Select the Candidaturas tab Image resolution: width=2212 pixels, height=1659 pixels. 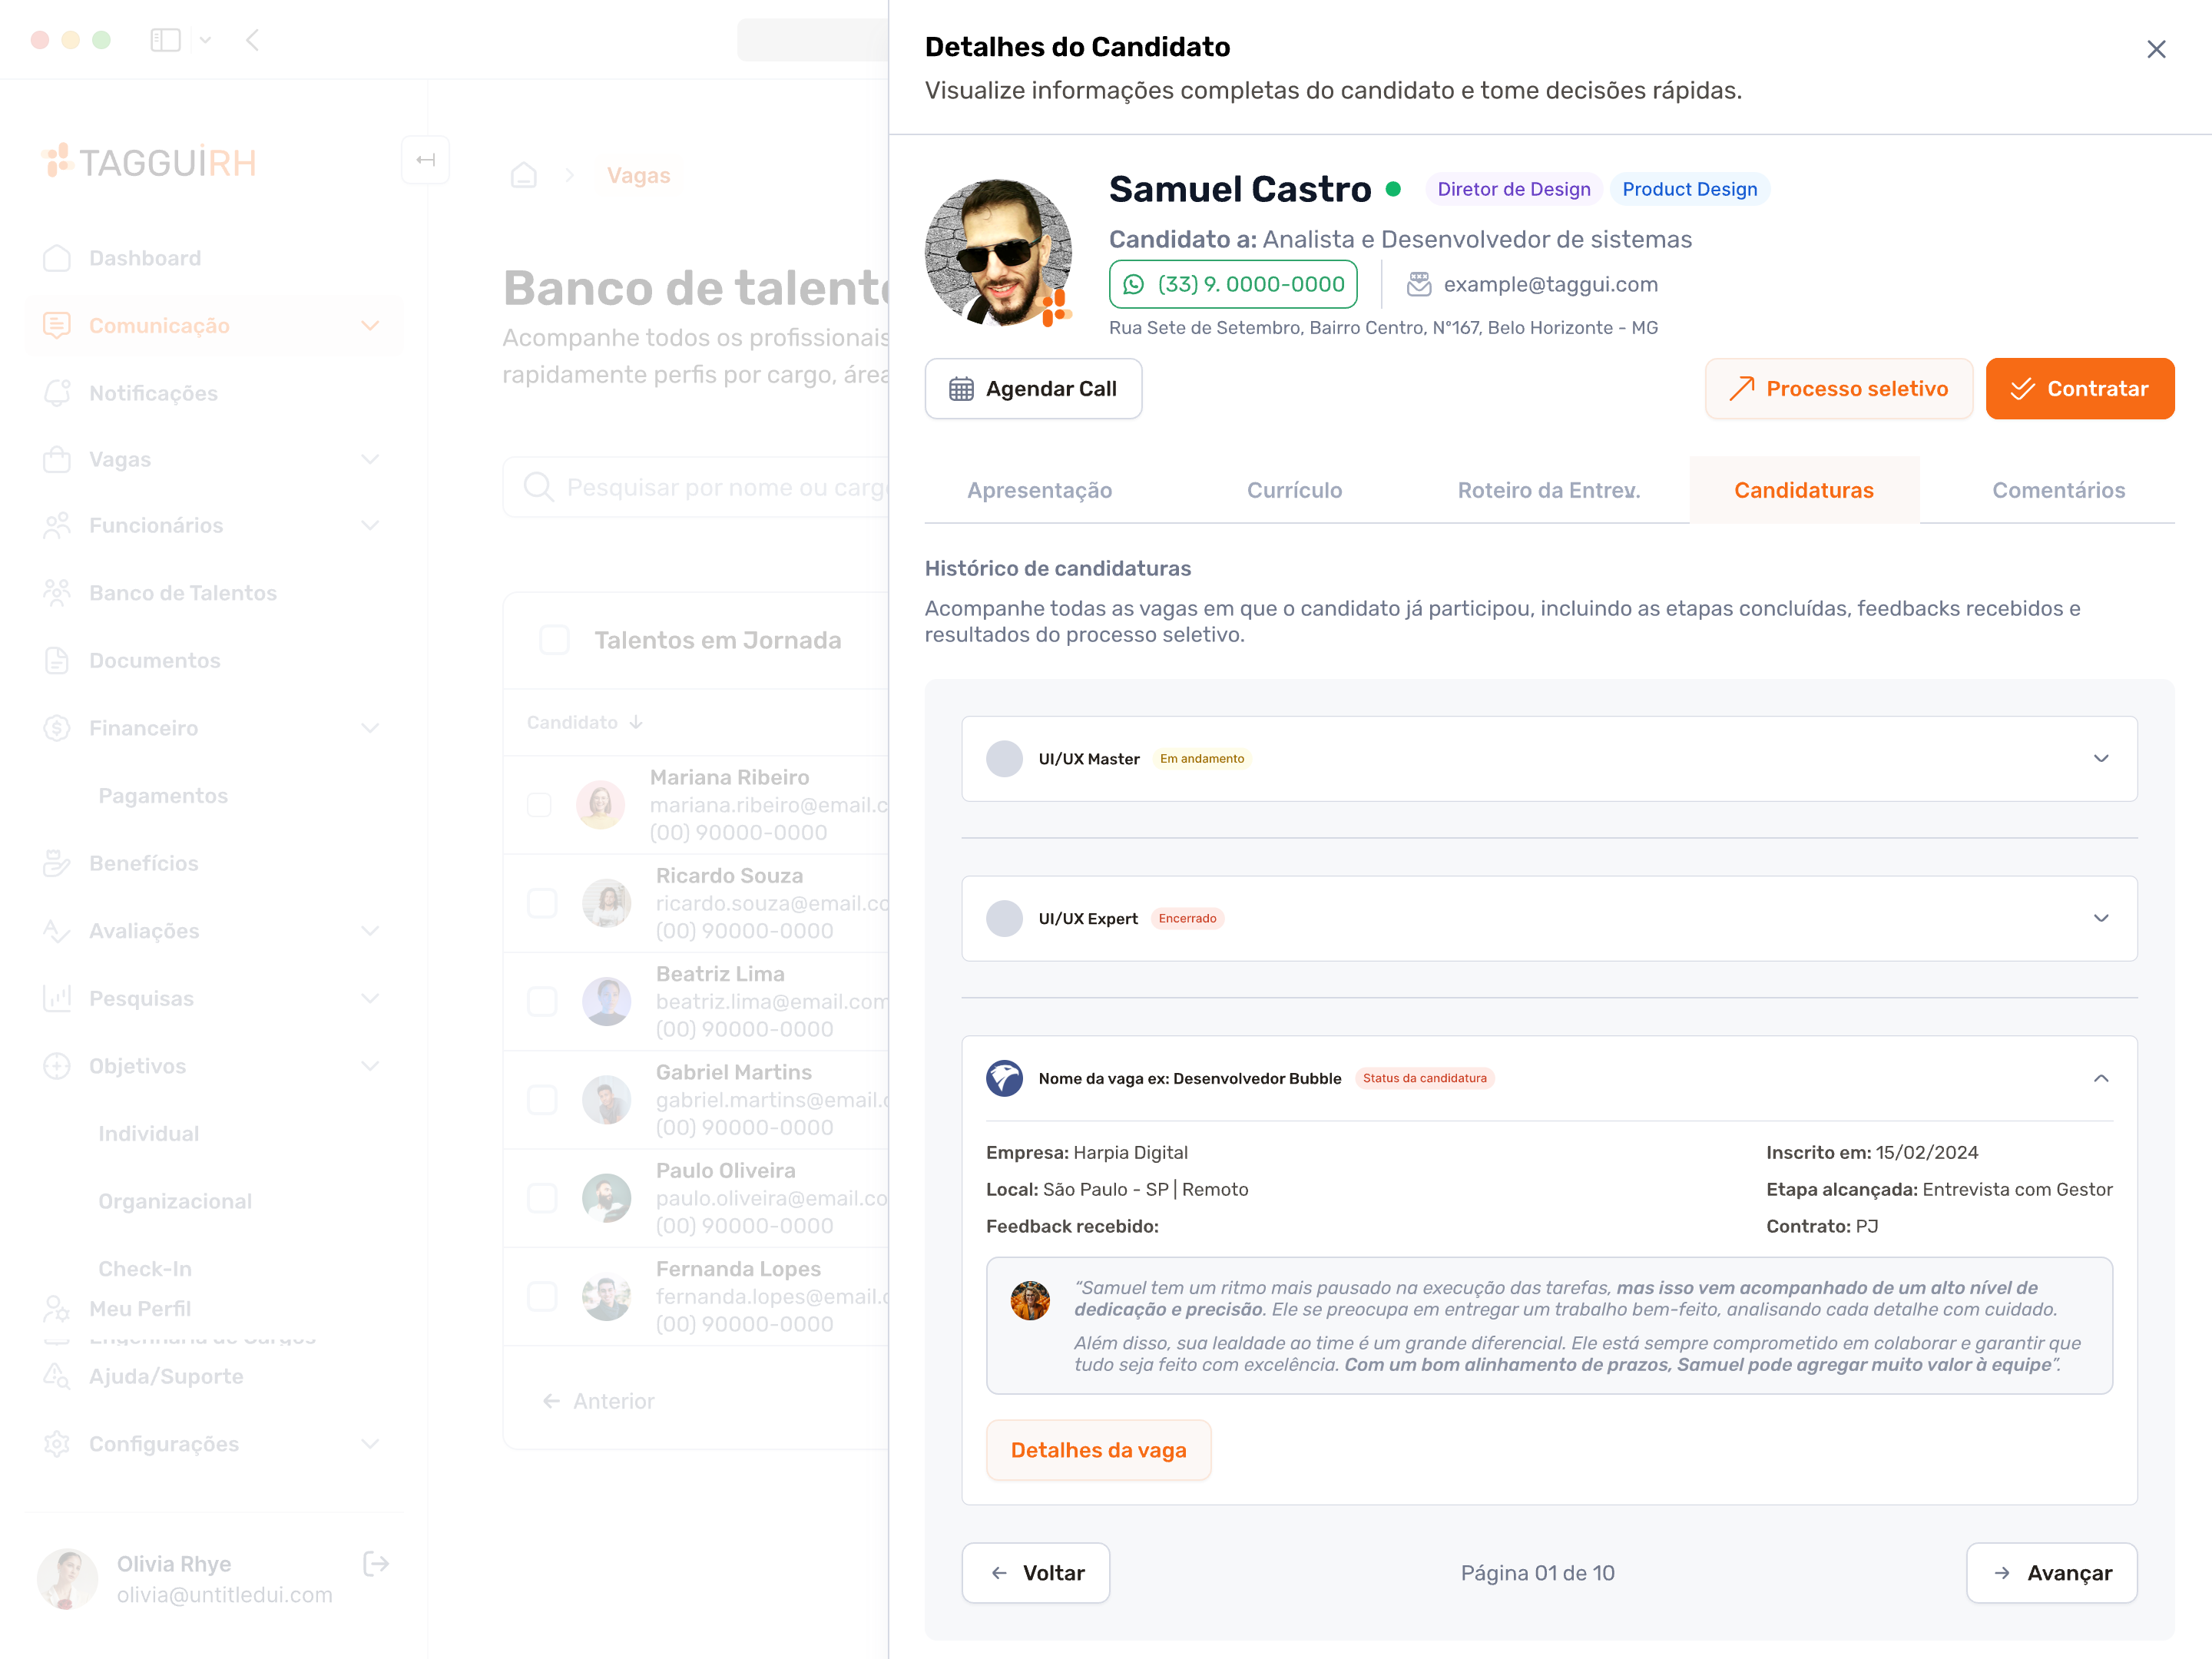click(x=1804, y=490)
